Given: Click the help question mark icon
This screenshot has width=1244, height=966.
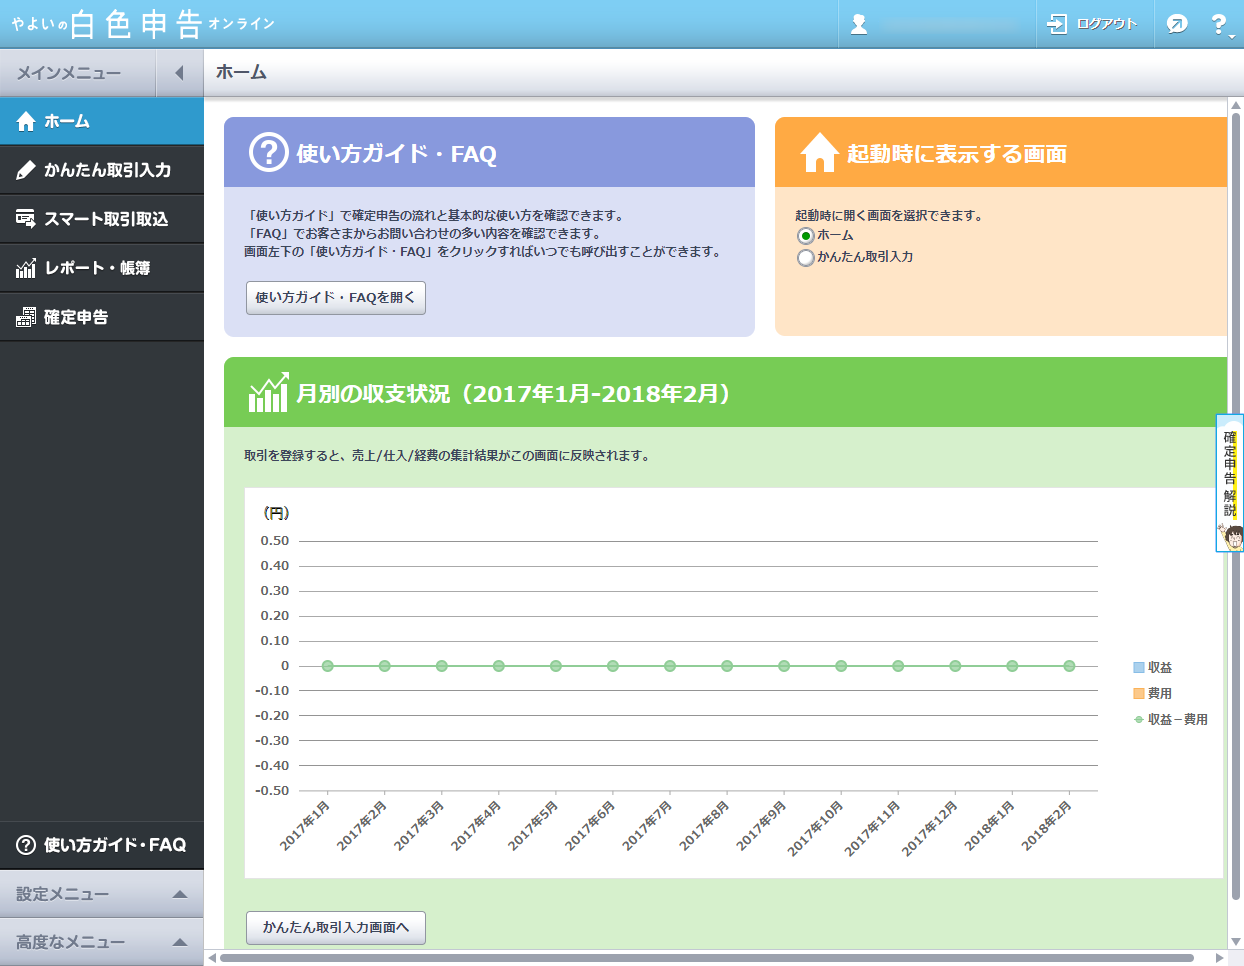Looking at the screenshot, I should [1219, 24].
